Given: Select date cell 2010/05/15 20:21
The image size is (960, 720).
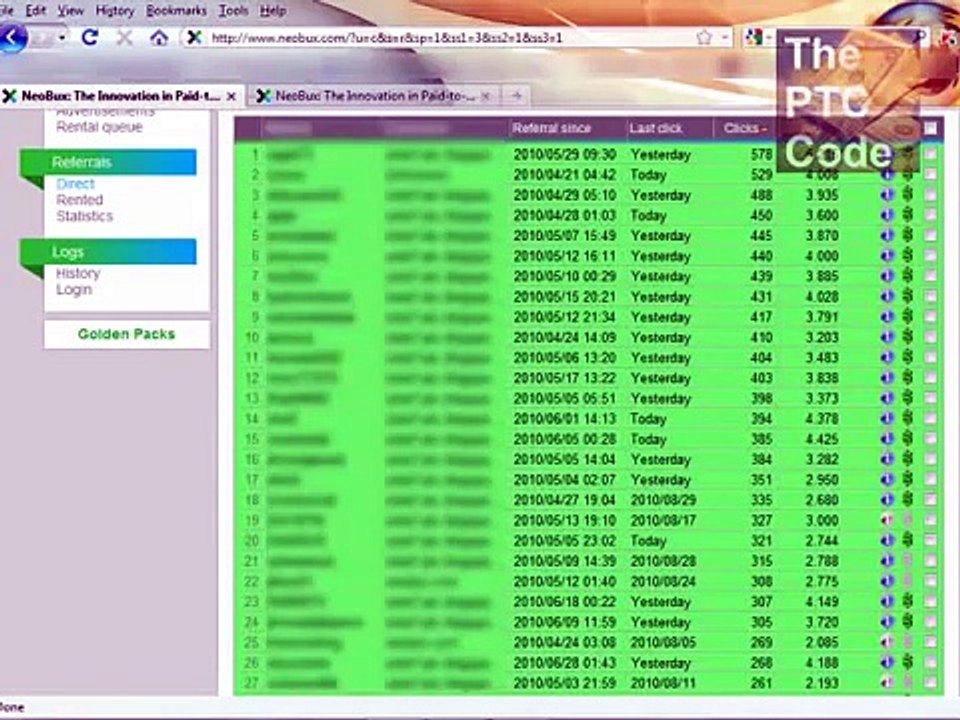Looking at the screenshot, I should [x=564, y=297].
